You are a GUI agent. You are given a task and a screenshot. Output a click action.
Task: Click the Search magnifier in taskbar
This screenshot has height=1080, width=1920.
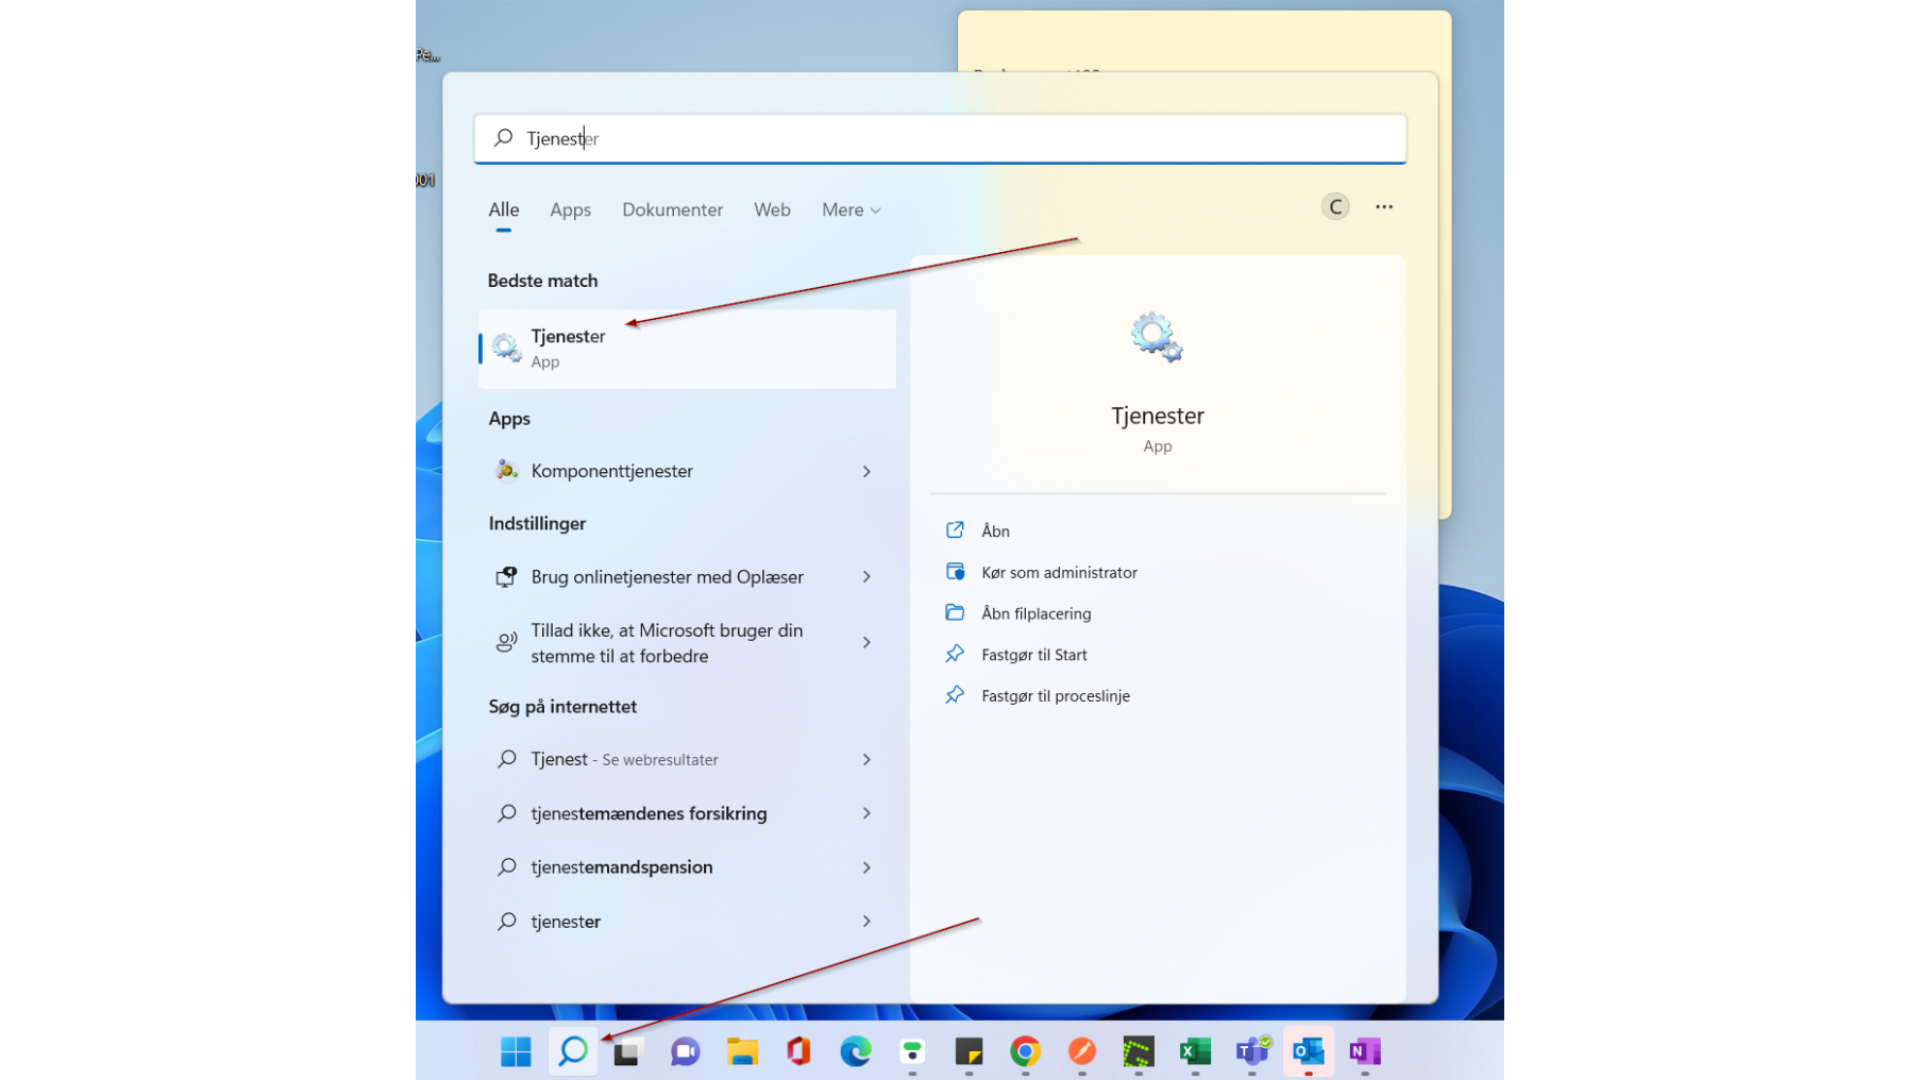[x=573, y=1051]
